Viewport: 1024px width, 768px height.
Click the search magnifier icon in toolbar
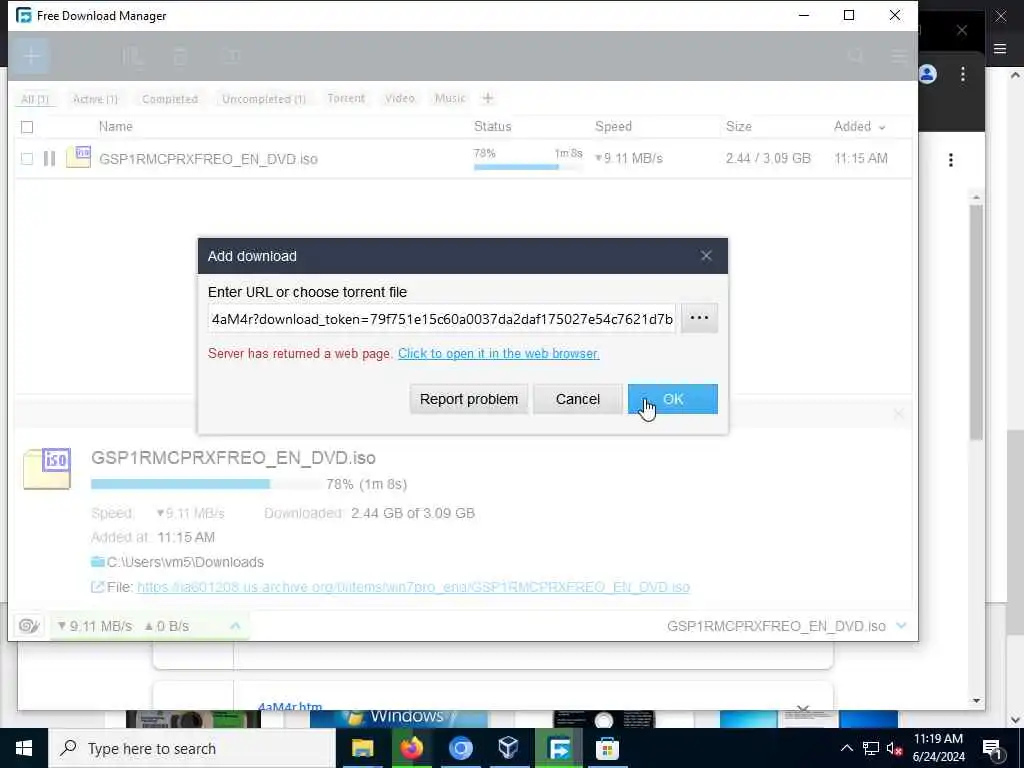(x=855, y=57)
